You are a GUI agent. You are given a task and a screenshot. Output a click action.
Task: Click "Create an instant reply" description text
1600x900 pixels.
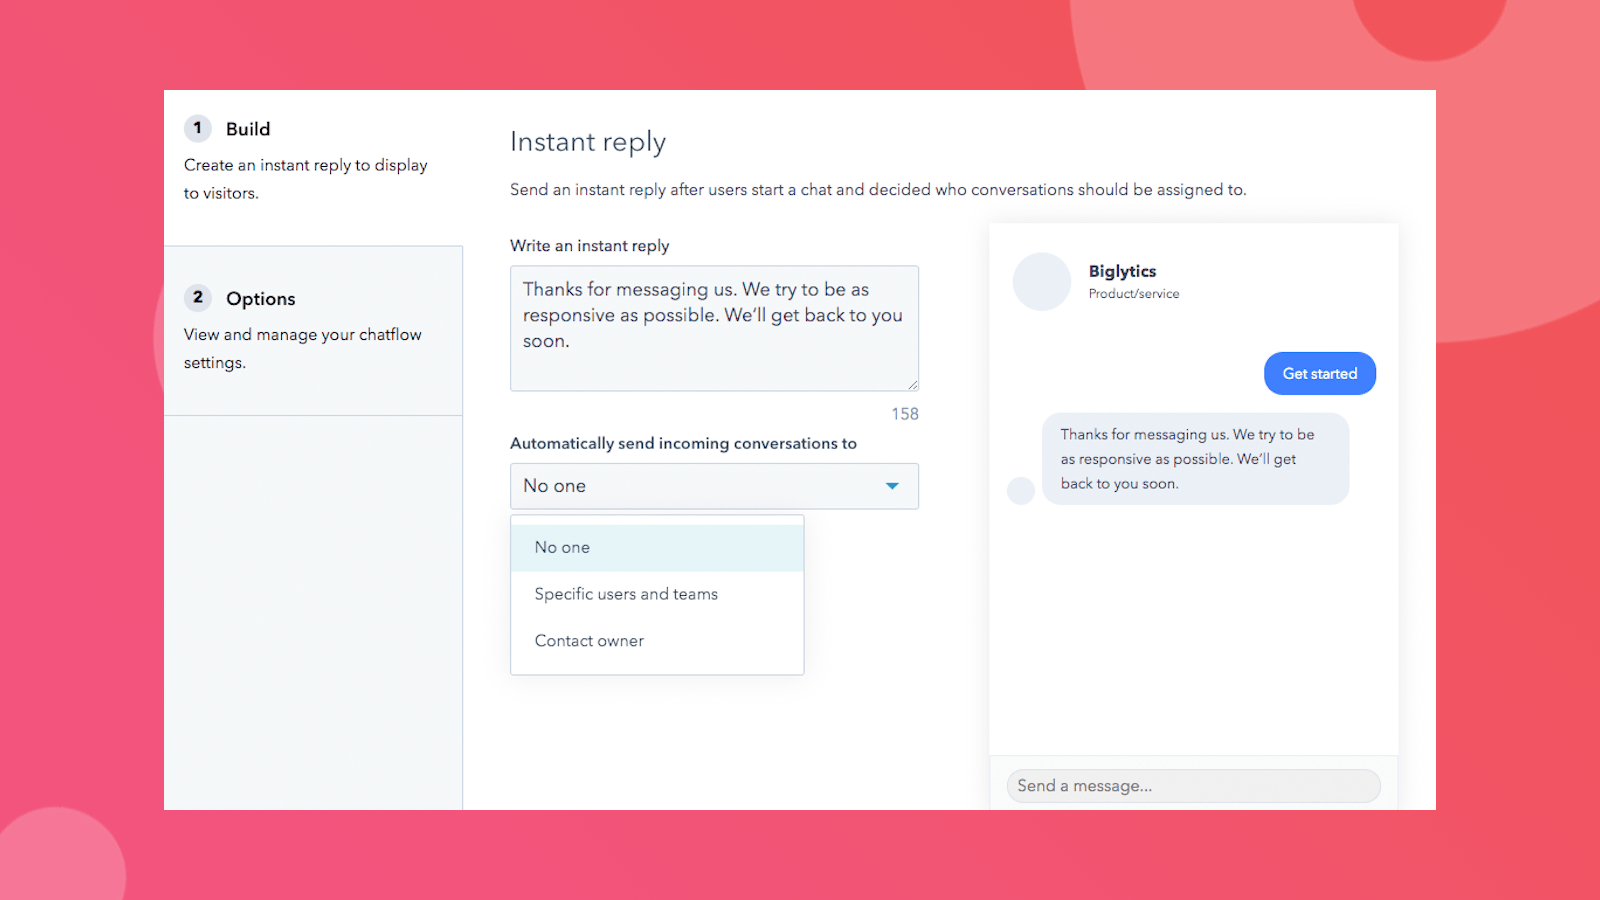(x=305, y=178)
